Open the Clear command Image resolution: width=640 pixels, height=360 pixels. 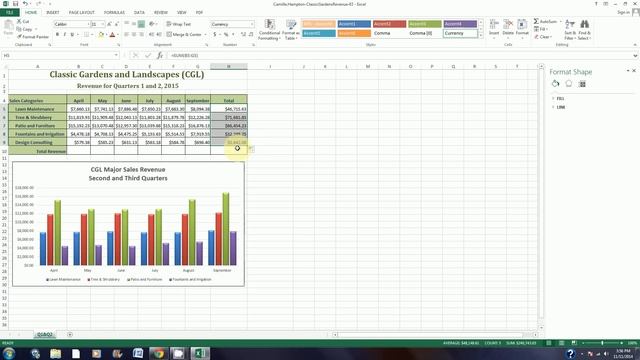[x=543, y=37]
